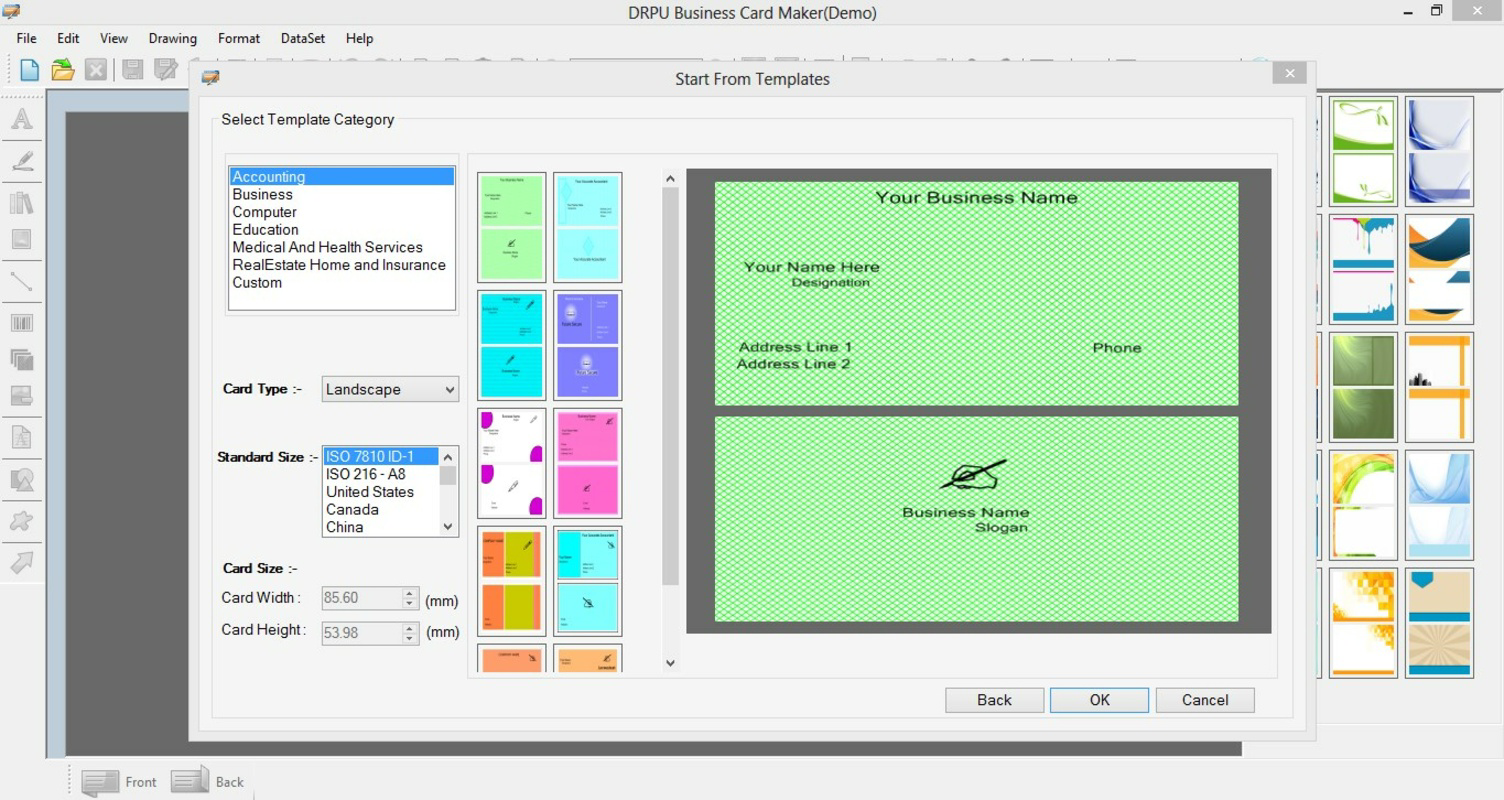Select the Shapes tool in sidebar
This screenshot has height=800, width=1504.
[x=22, y=479]
